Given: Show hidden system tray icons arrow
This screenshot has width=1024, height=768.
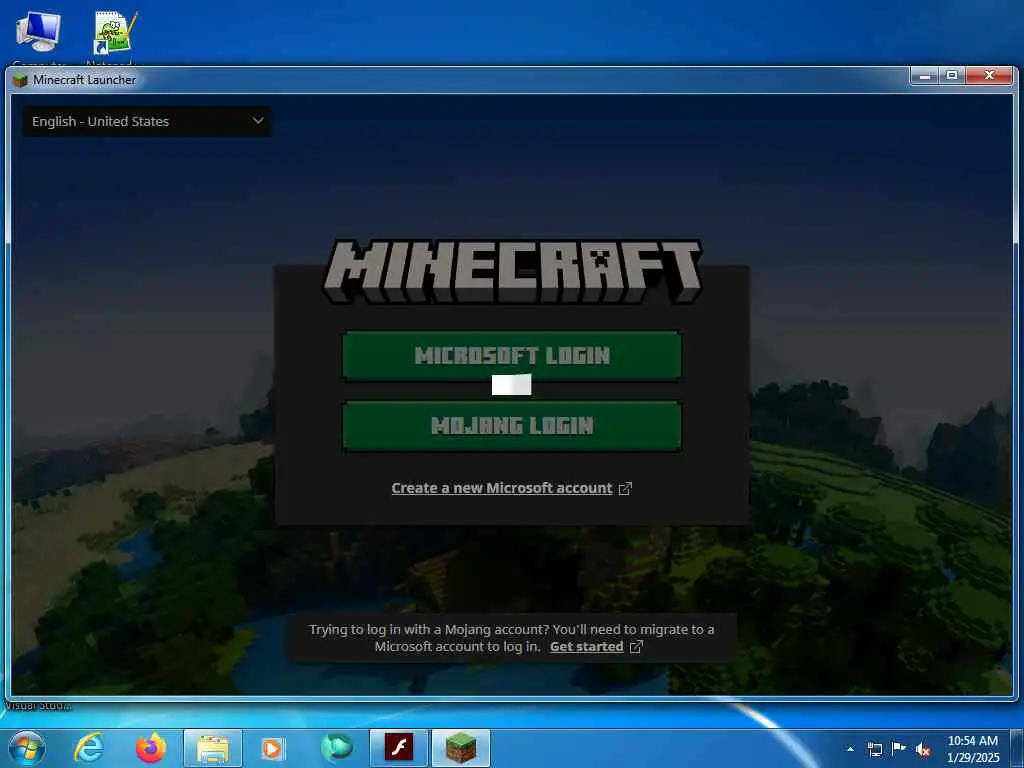Looking at the screenshot, I should tap(850, 749).
